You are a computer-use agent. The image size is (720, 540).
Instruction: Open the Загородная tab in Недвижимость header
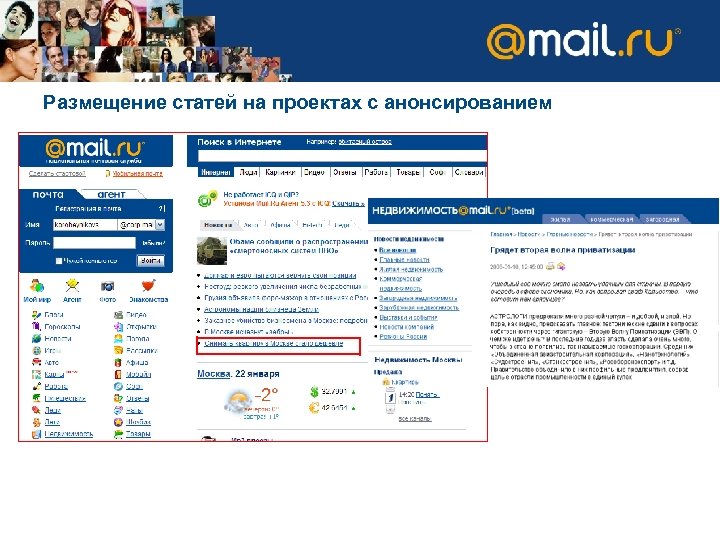(662, 219)
